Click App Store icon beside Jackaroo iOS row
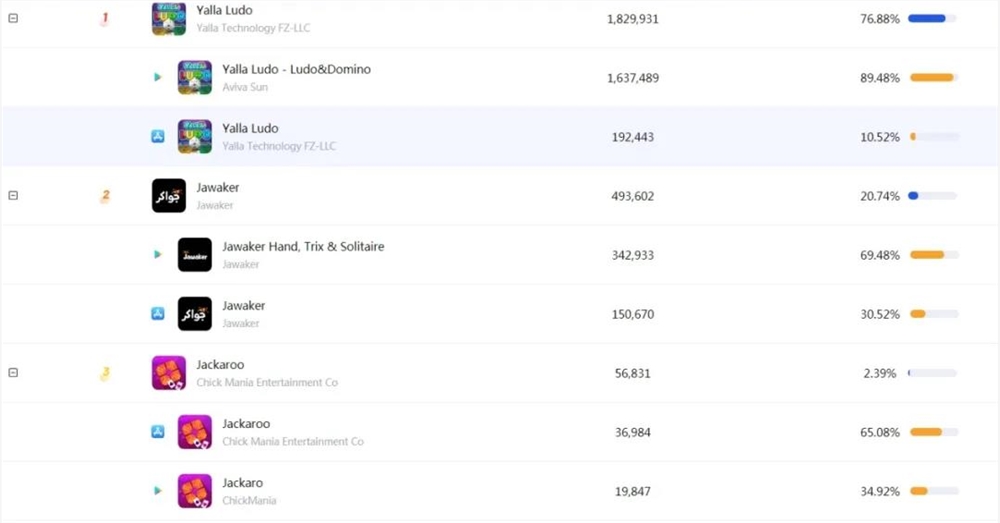 tap(157, 432)
